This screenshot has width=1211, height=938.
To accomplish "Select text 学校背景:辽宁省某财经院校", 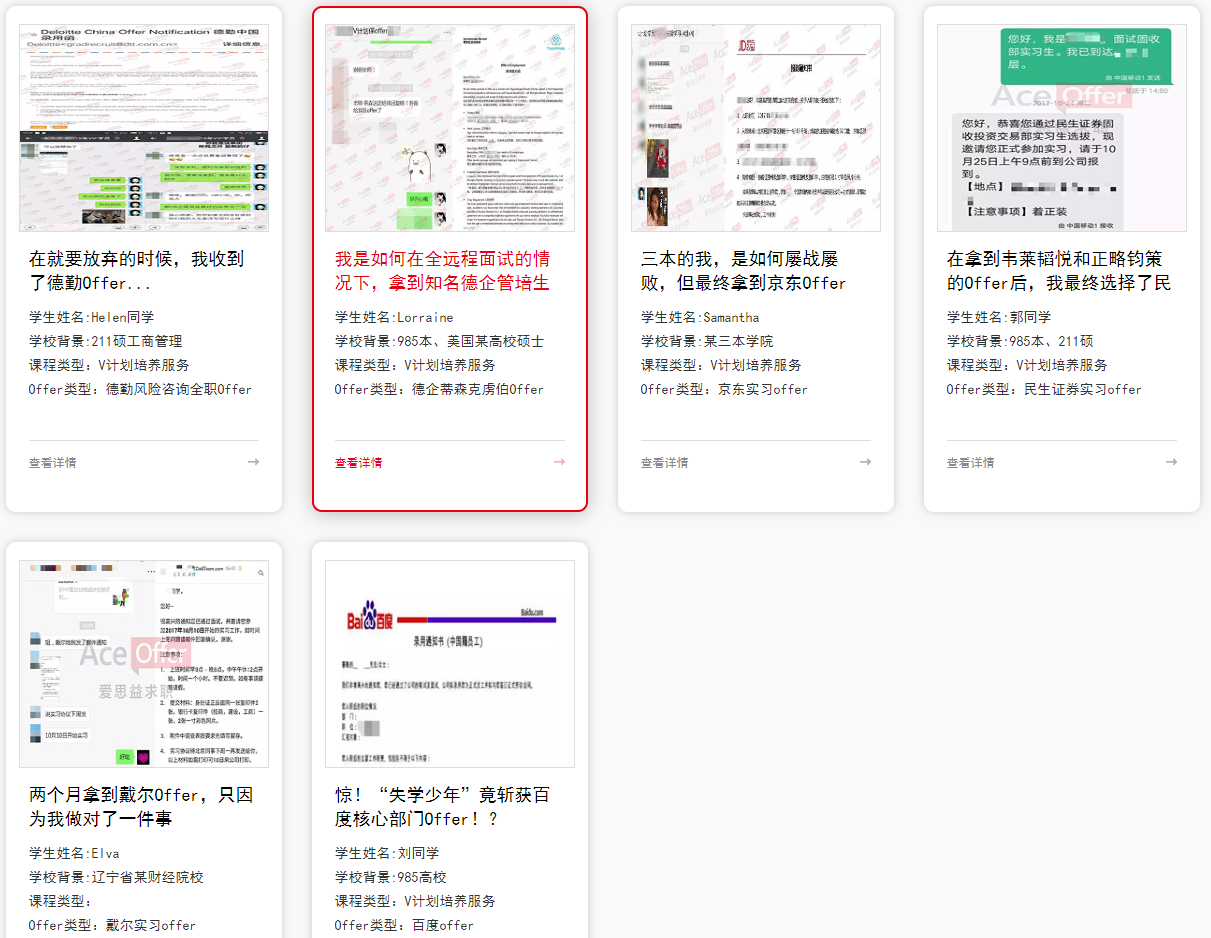I will point(116,877).
